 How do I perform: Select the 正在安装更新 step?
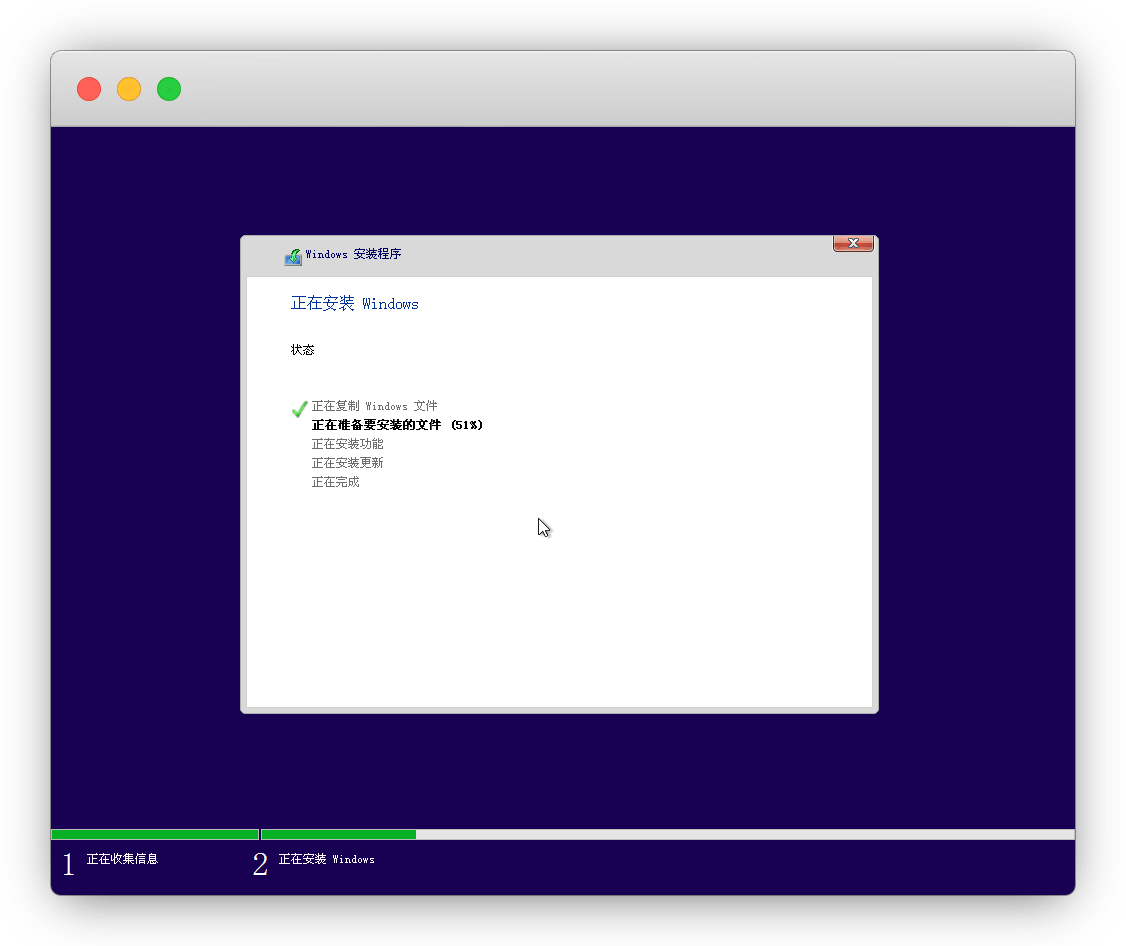pyautogui.click(x=347, y=463)
